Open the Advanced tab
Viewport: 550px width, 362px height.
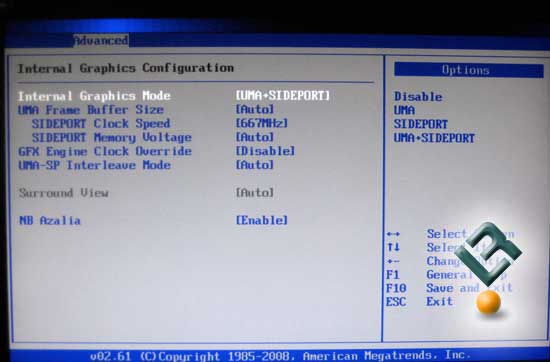pos(101,41)
